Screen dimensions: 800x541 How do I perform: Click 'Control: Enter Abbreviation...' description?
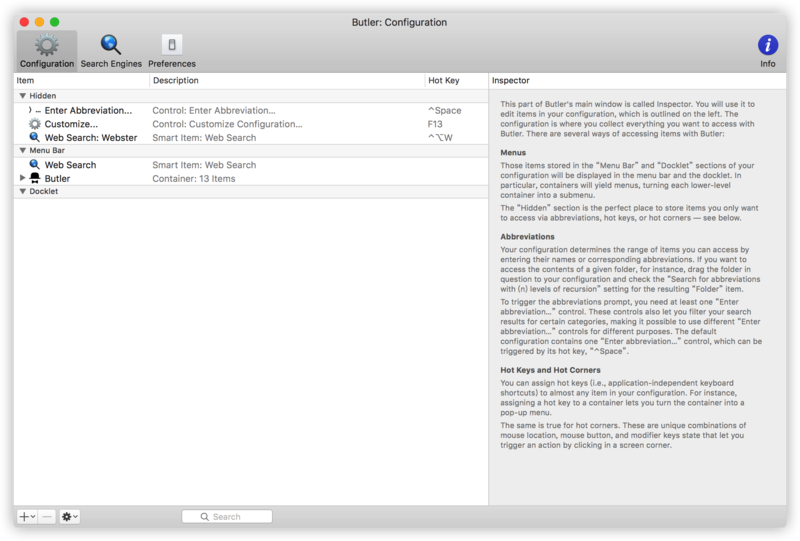click(x=214, y=110)
